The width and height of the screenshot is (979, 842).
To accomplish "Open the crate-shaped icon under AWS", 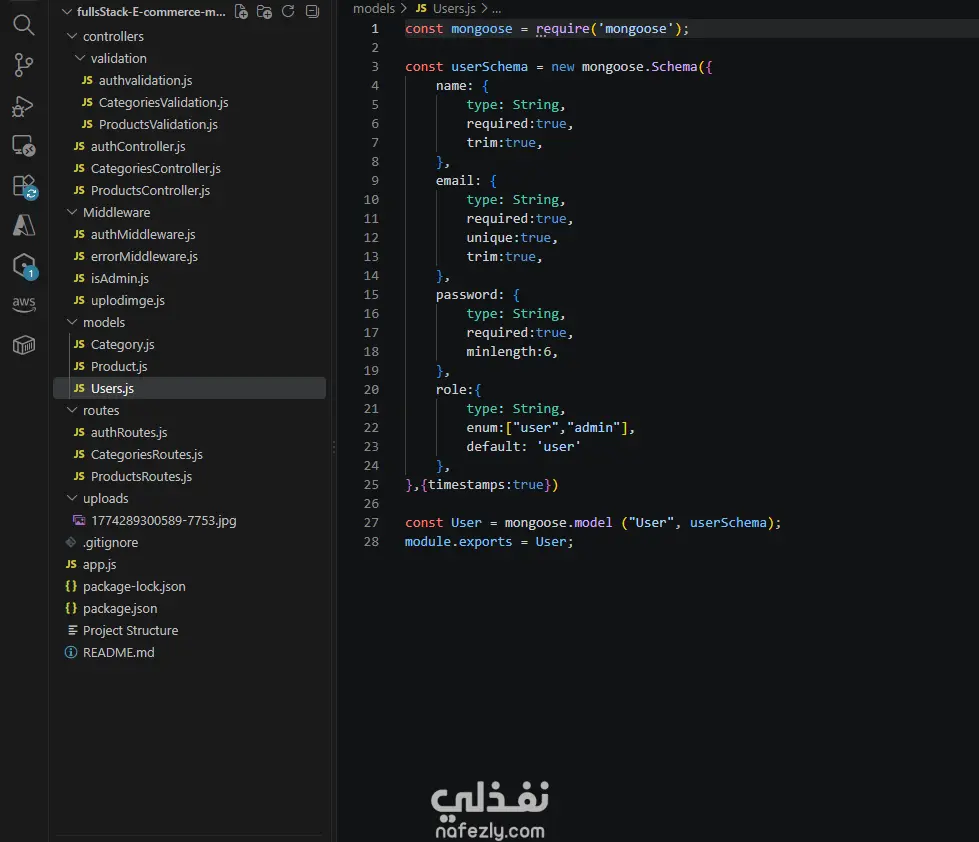I will pyautogui.click(x=24, y=345).
